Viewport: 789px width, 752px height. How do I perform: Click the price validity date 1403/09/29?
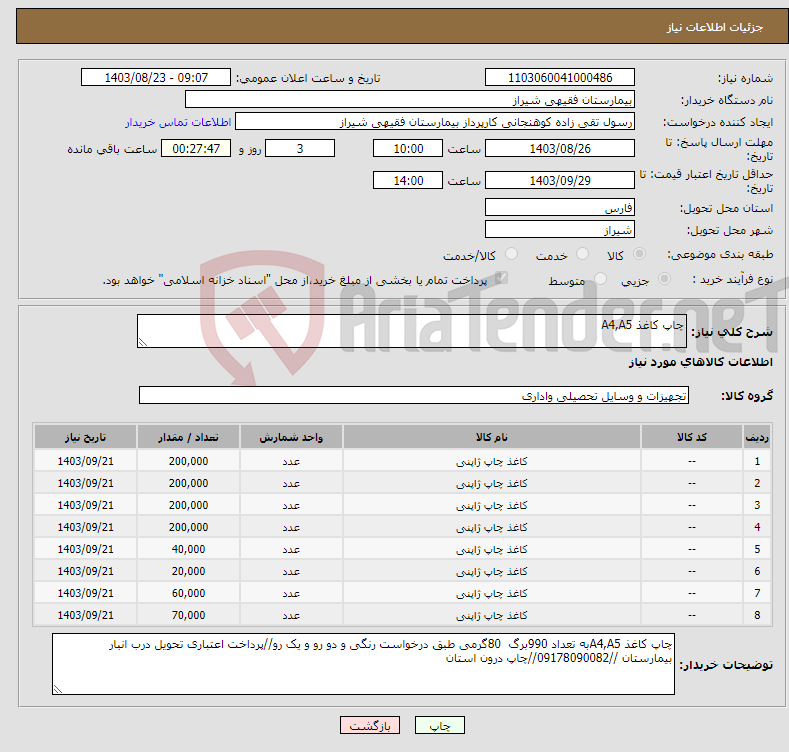click(560, 180)
